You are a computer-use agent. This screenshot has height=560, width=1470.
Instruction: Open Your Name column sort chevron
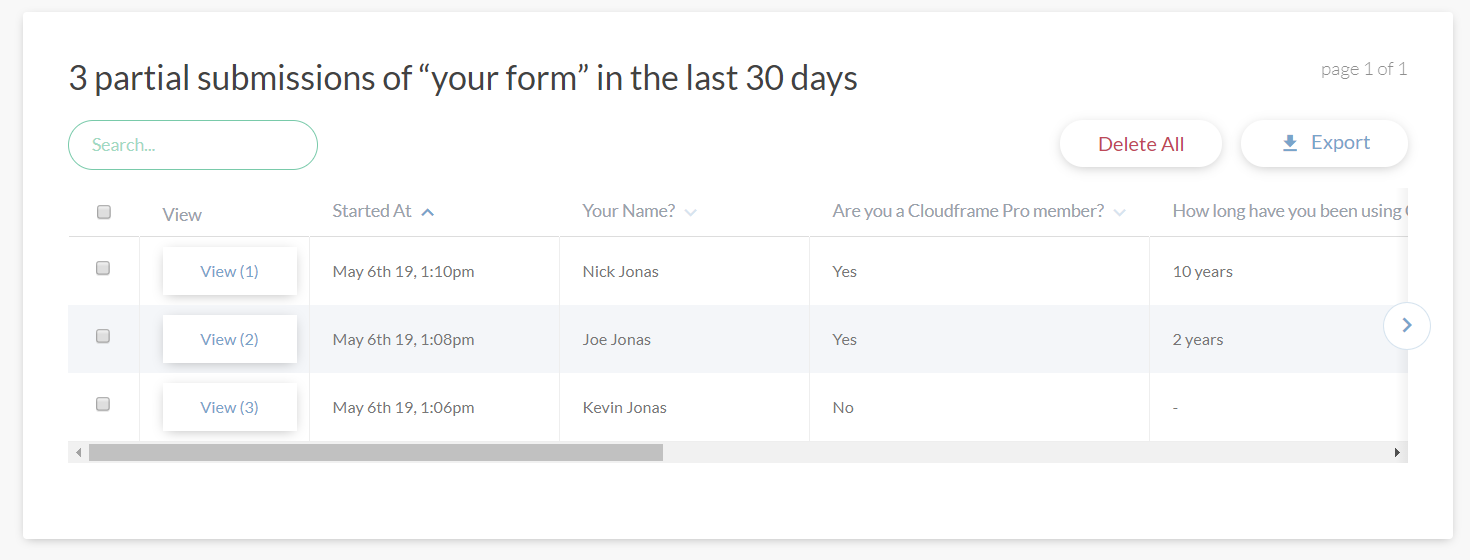pyautogui.click(x=691, y=212)
